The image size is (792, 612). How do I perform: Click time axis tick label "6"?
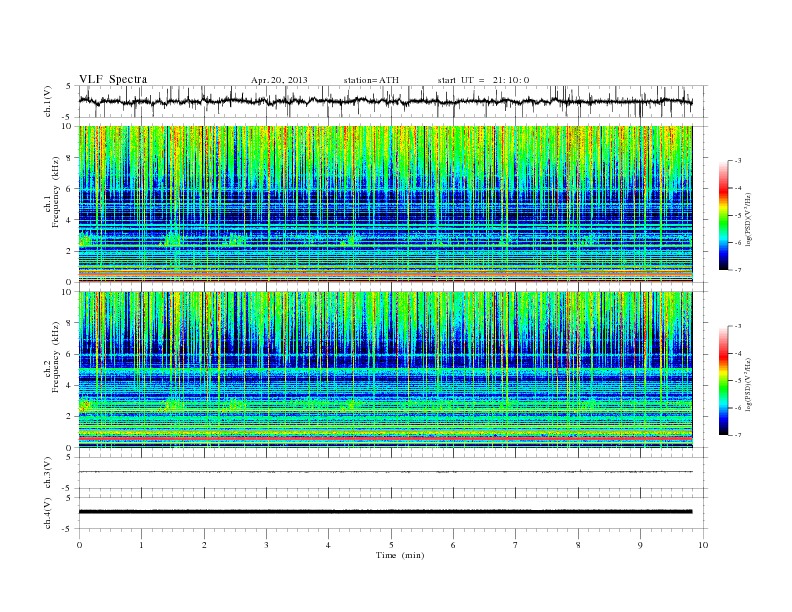click(x=453, y=545)
